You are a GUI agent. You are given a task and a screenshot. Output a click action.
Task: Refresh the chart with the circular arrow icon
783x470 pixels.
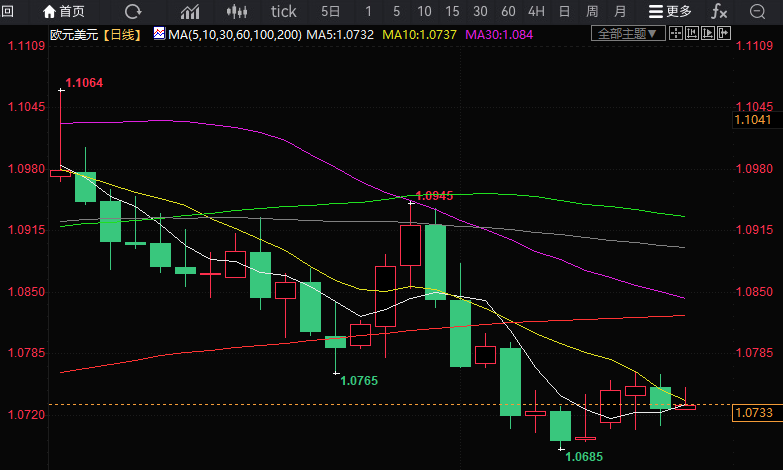[133, 11]
